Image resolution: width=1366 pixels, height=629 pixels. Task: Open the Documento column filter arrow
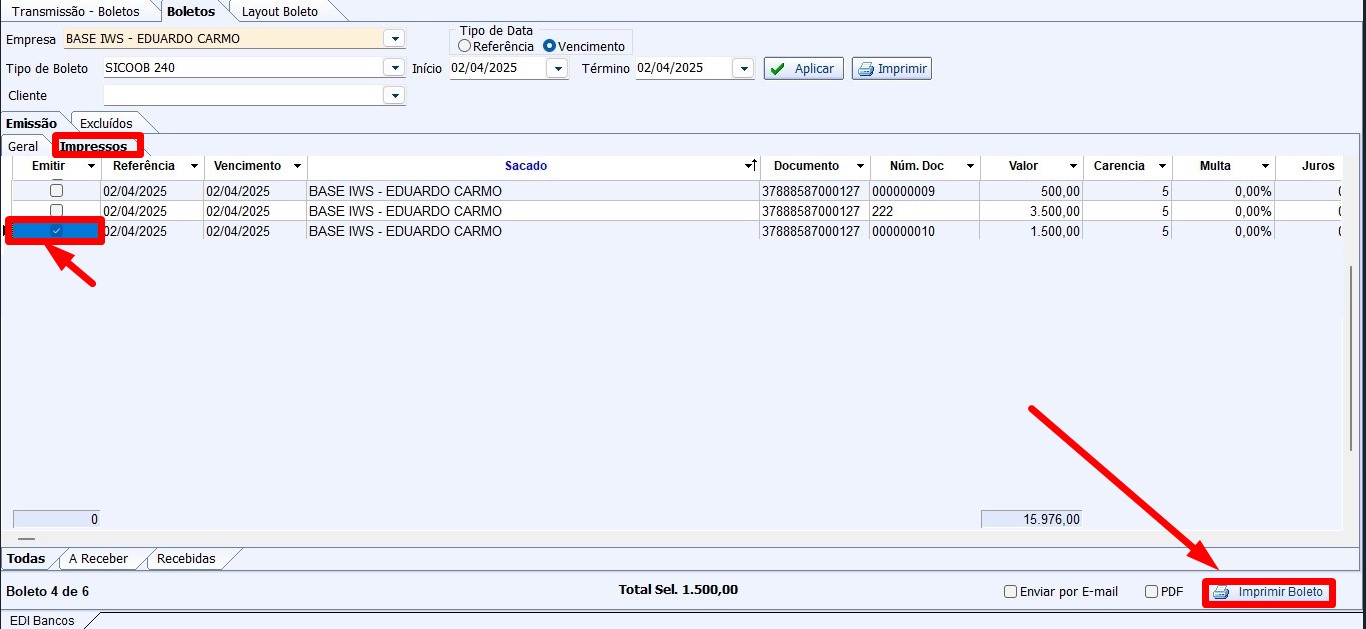[860, 166]
